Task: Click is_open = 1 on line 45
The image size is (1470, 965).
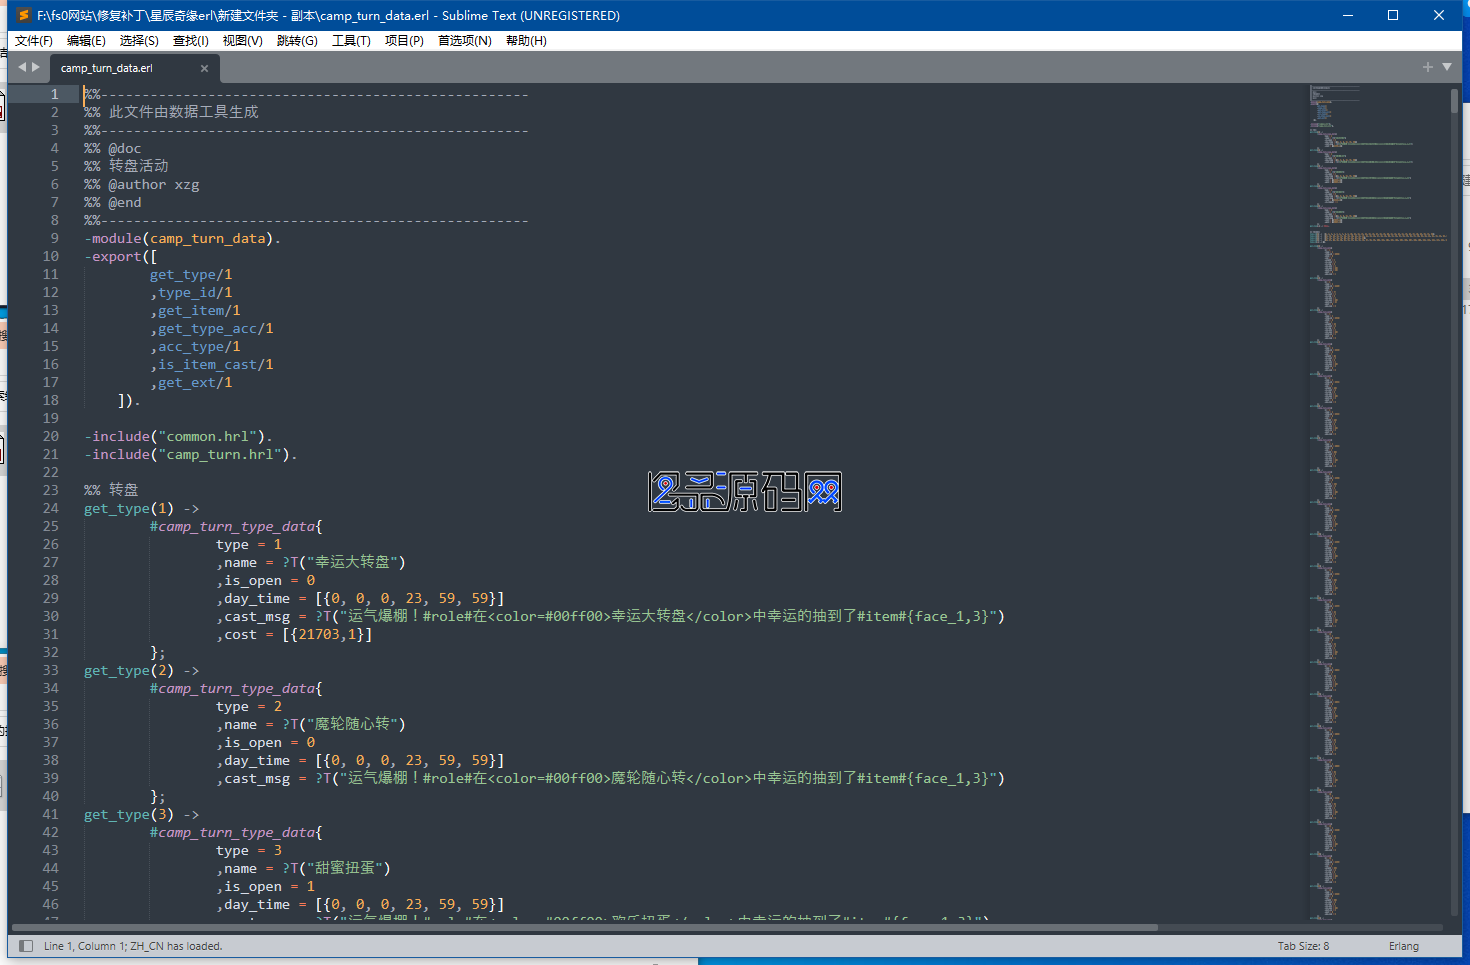Action: 265,886
